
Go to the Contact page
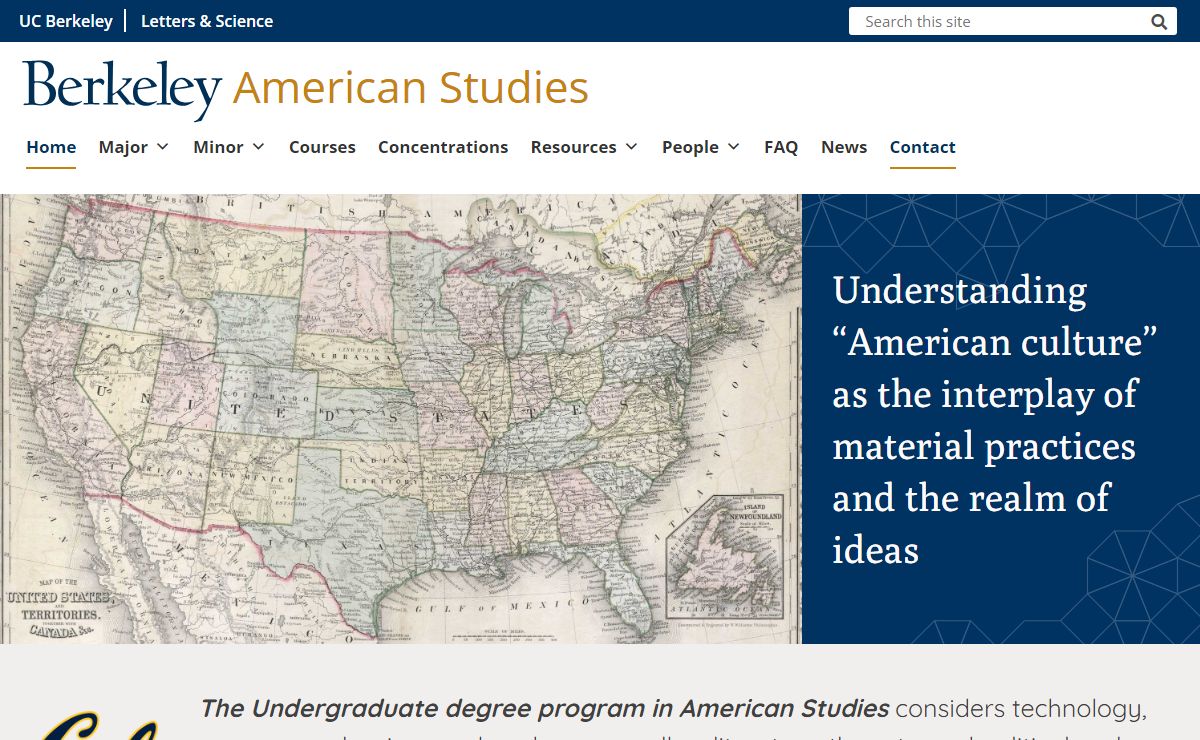(x=922, y=147)
